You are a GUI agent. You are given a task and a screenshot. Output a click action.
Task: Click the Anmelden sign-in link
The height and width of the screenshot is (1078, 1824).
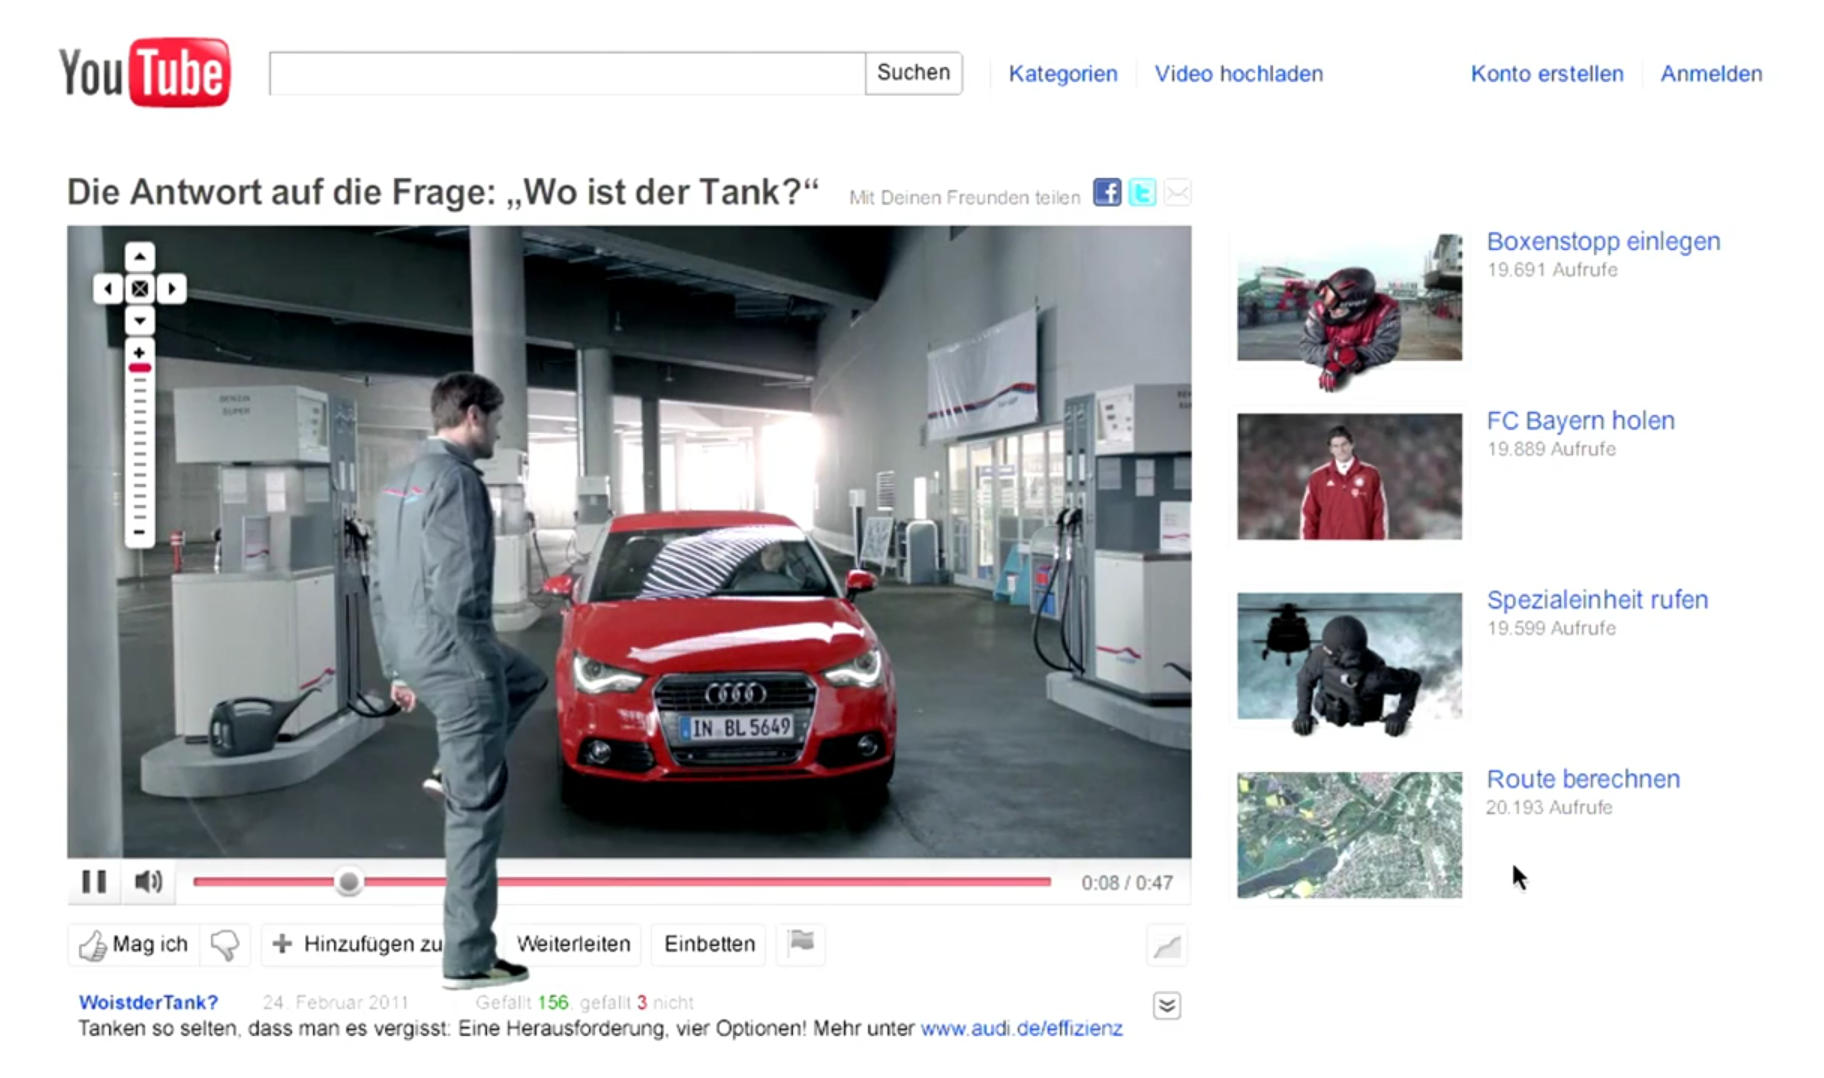1711,74
